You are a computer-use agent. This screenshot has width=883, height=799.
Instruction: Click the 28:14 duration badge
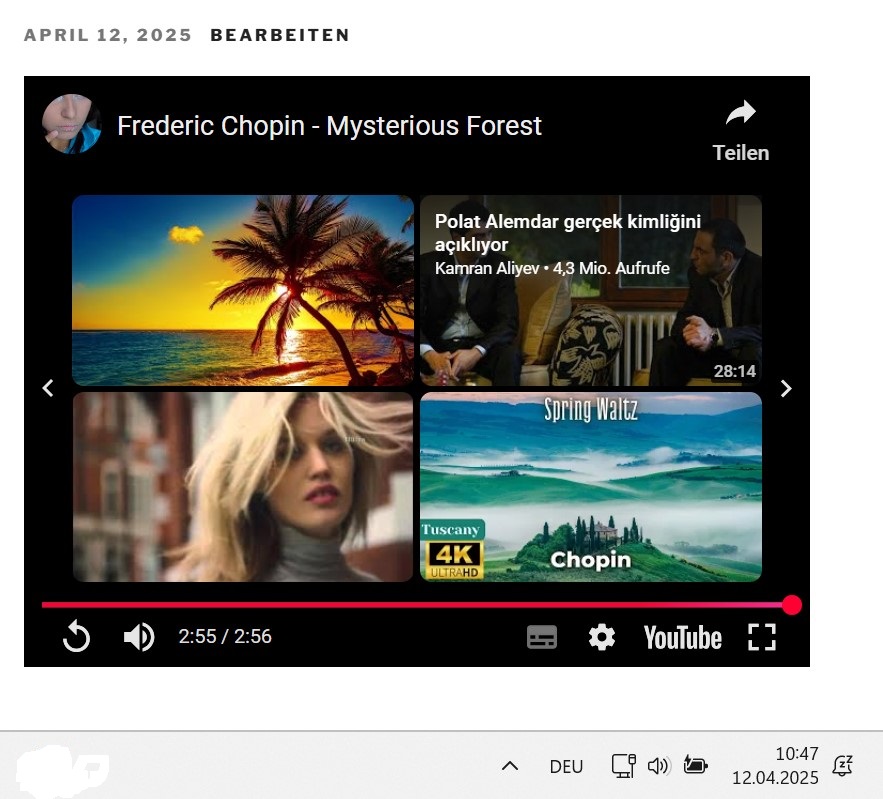pos(734,371)
